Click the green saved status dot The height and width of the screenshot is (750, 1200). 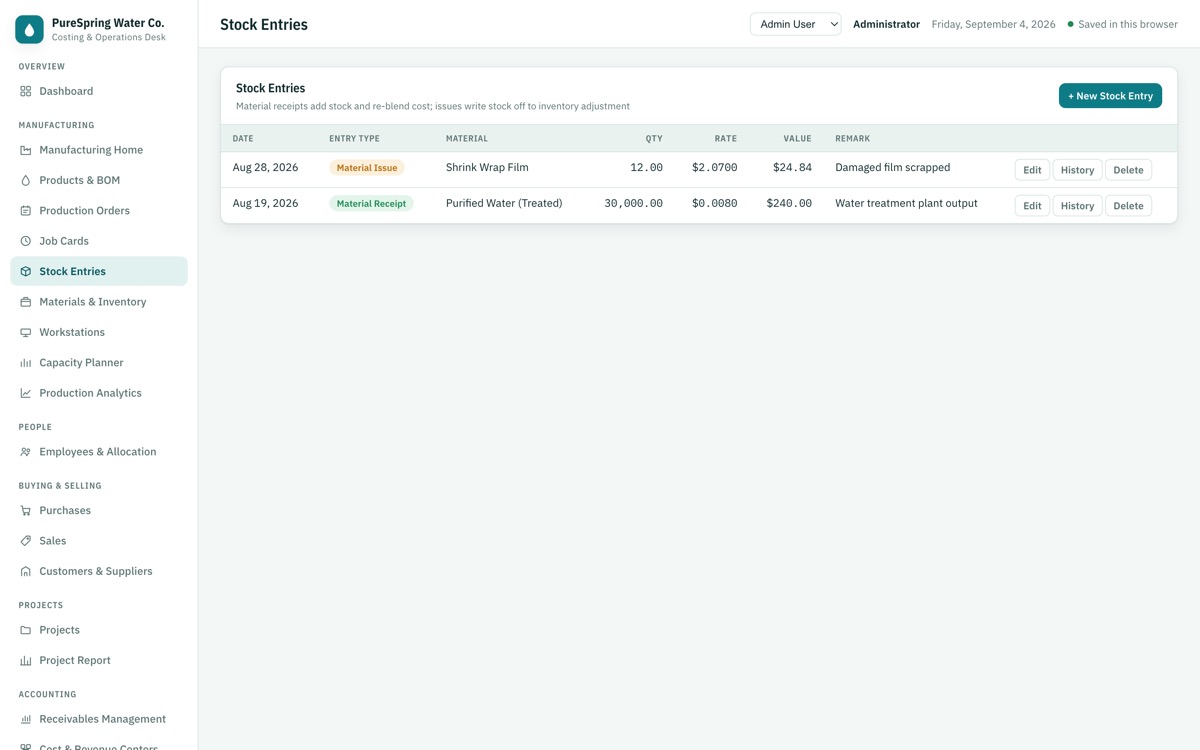pyautogui.click(x=1071, y=24)
